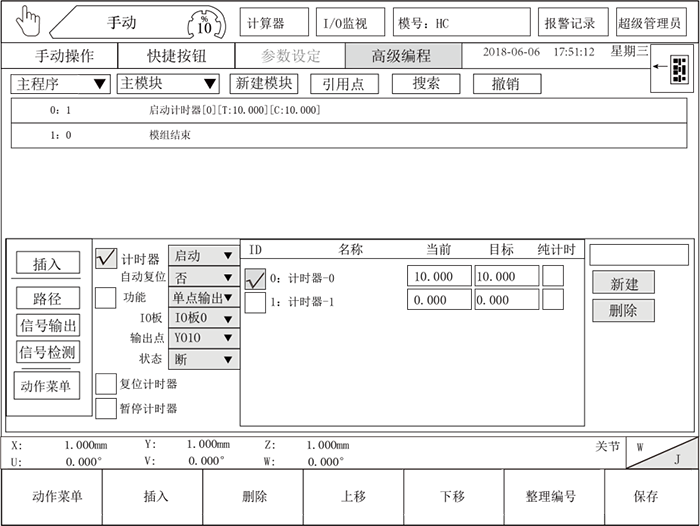Expand the 主模块 dropdown
Image resolution: width=700 pixels, height=526 pixels.
pos(167,84)
